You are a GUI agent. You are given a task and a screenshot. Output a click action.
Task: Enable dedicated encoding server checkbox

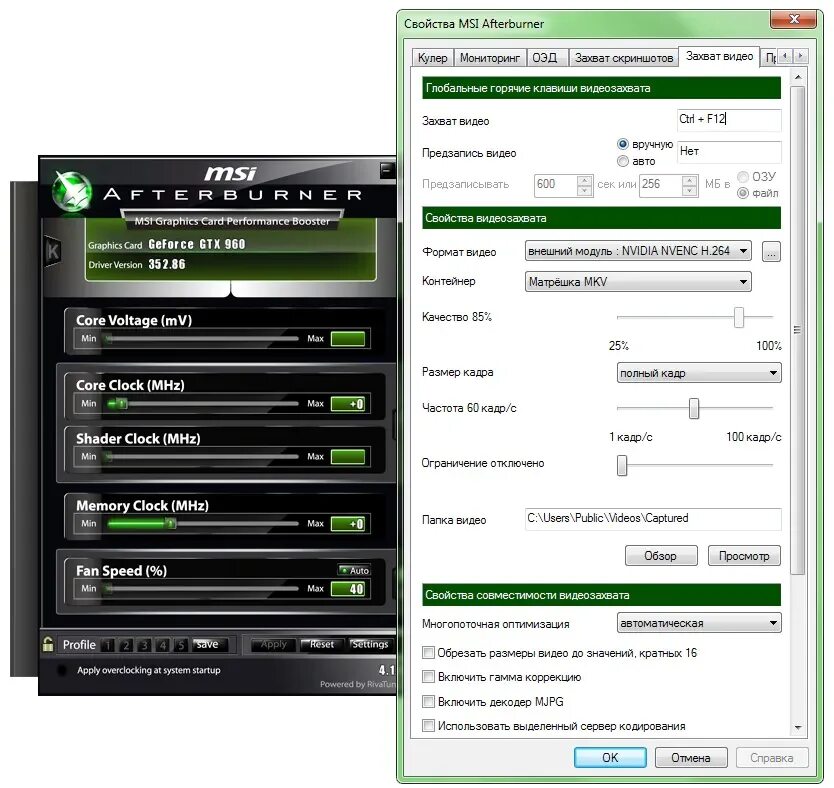[x=428, y=725]
